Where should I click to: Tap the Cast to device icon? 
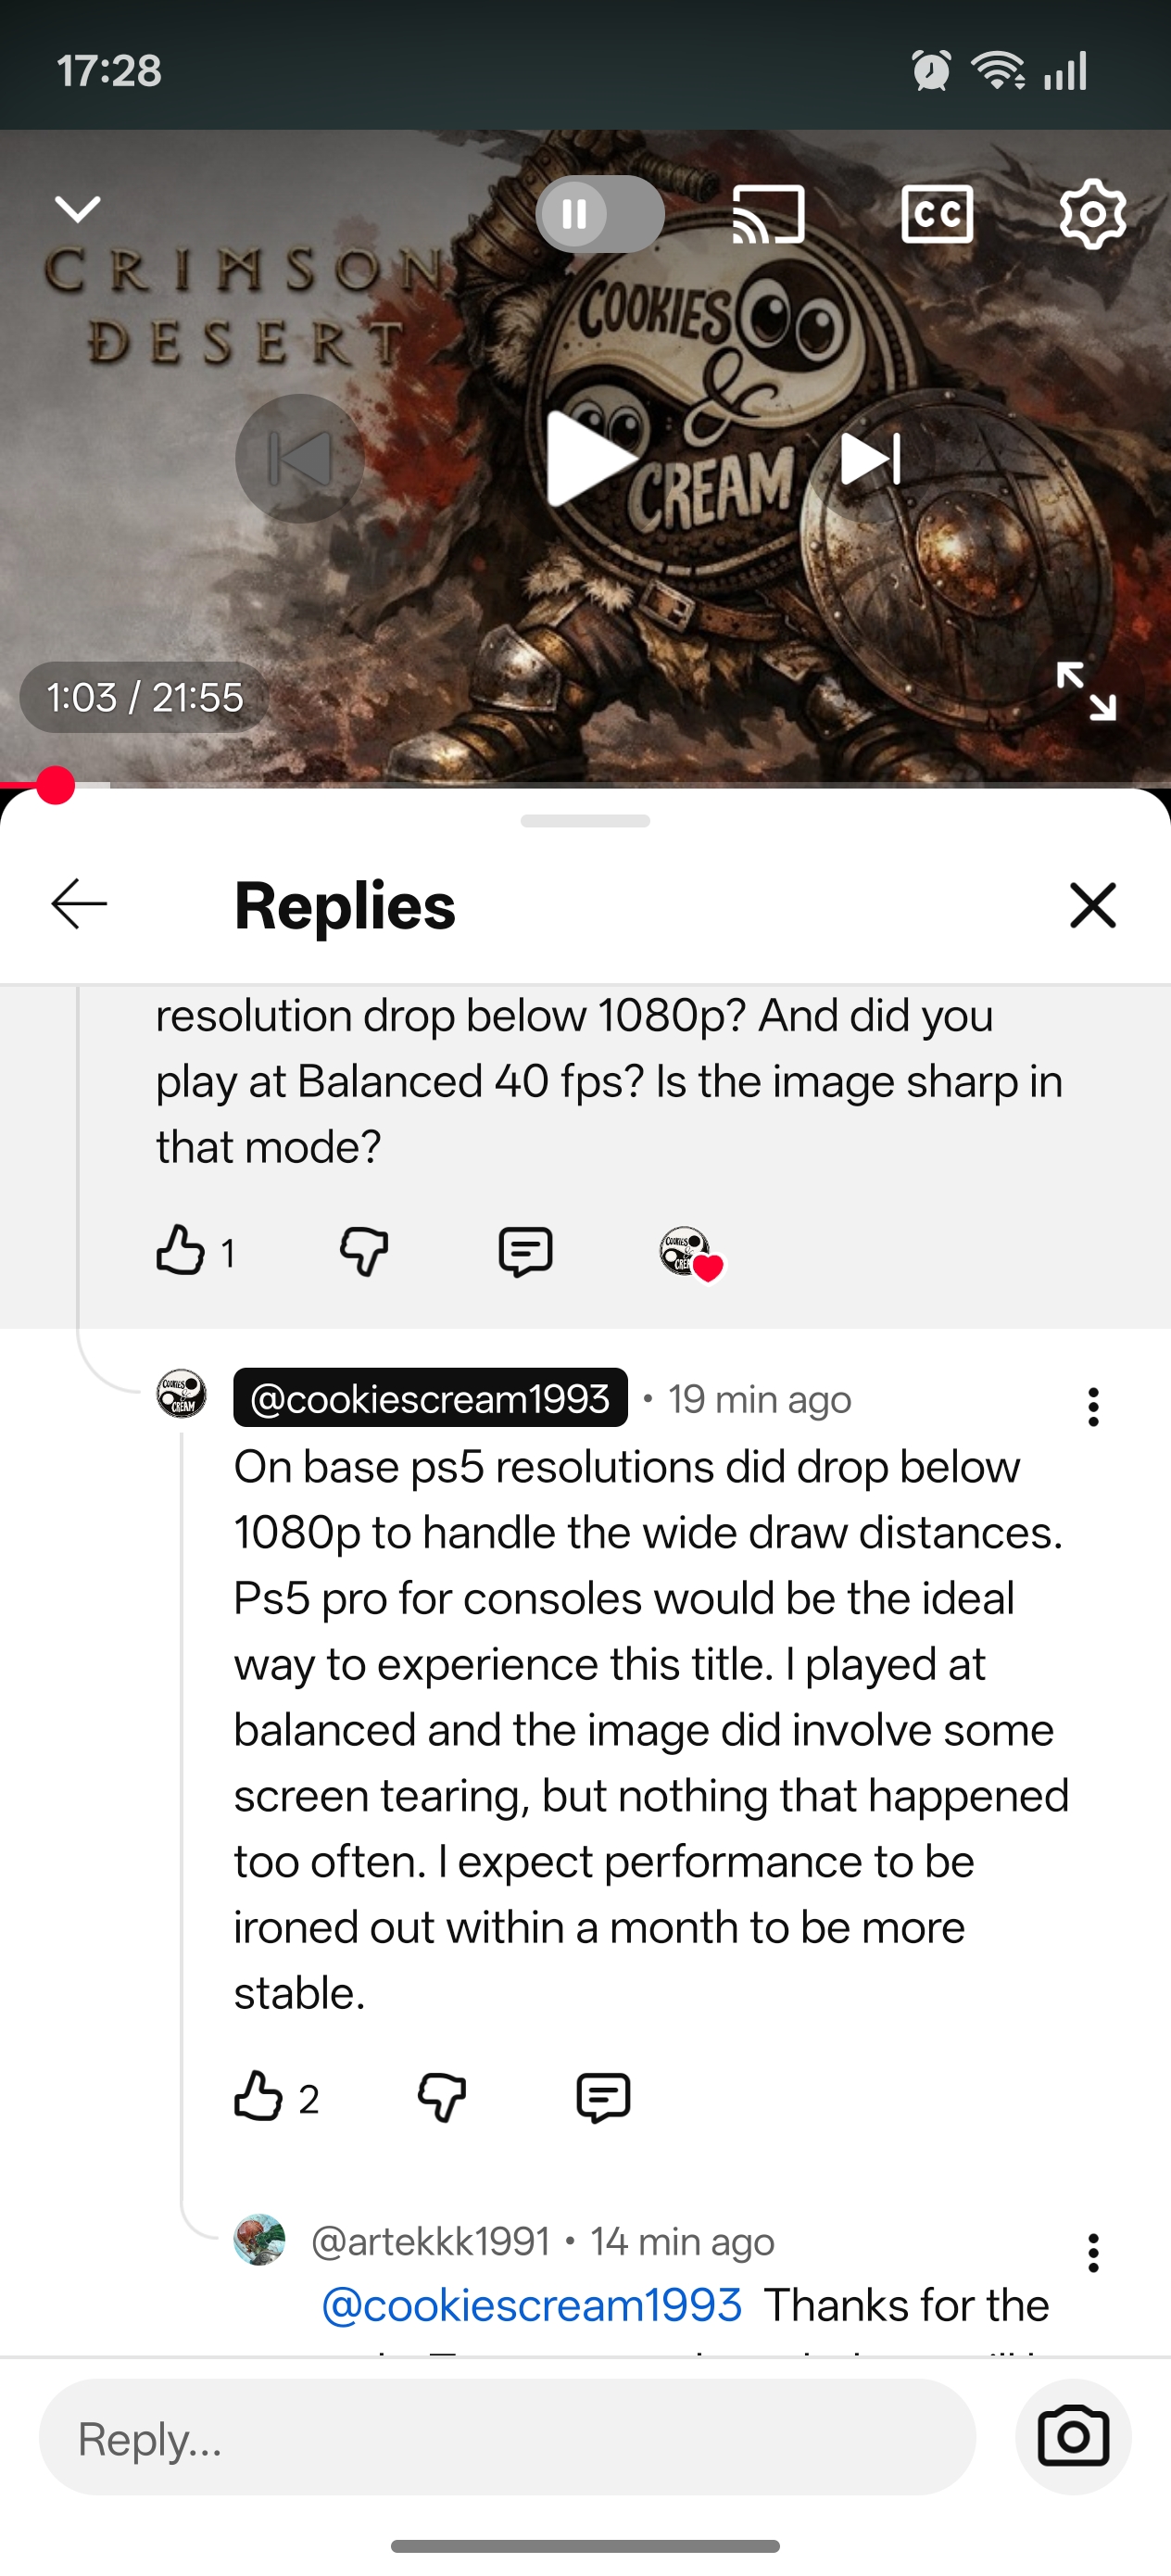click(x=768, y=214)
